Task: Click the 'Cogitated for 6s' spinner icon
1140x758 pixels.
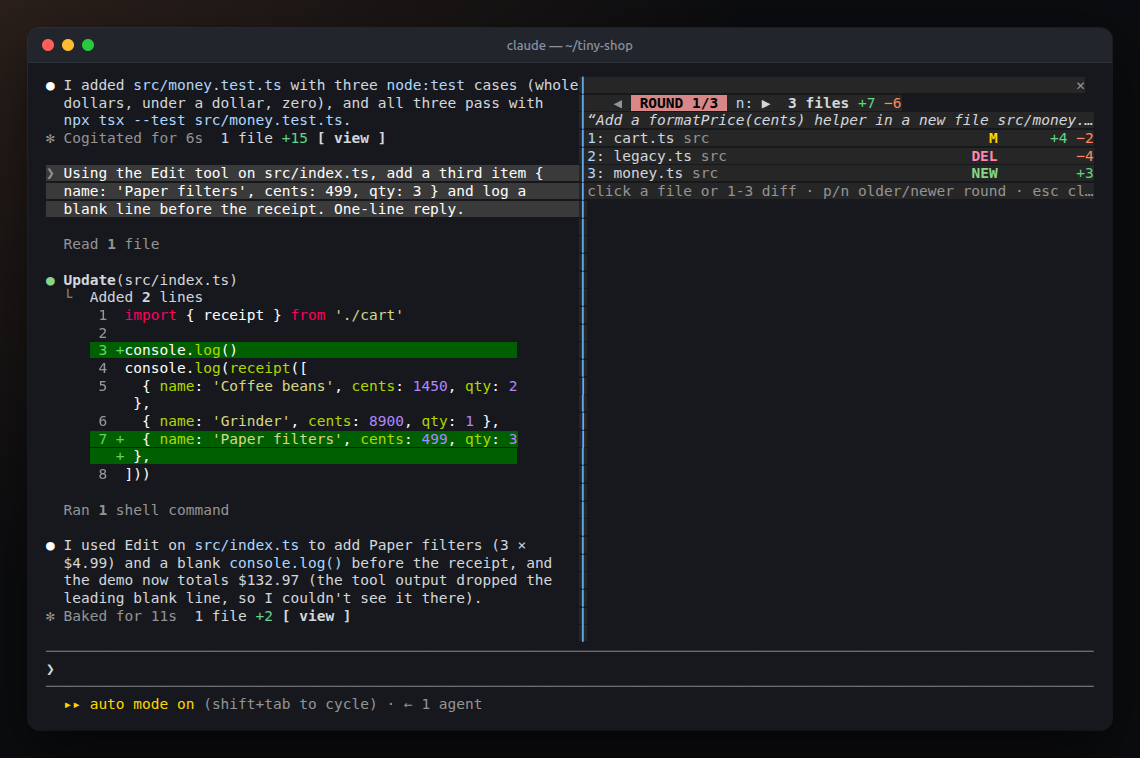Action: point(50,138)
